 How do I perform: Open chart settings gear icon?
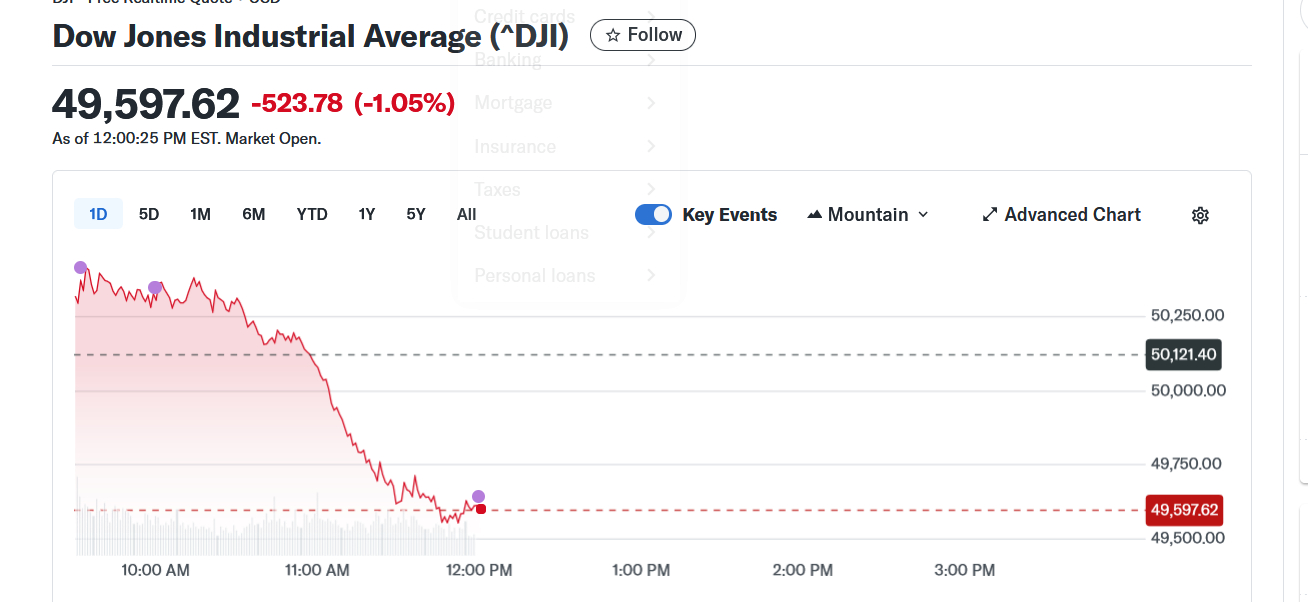tap(1201, 215)
